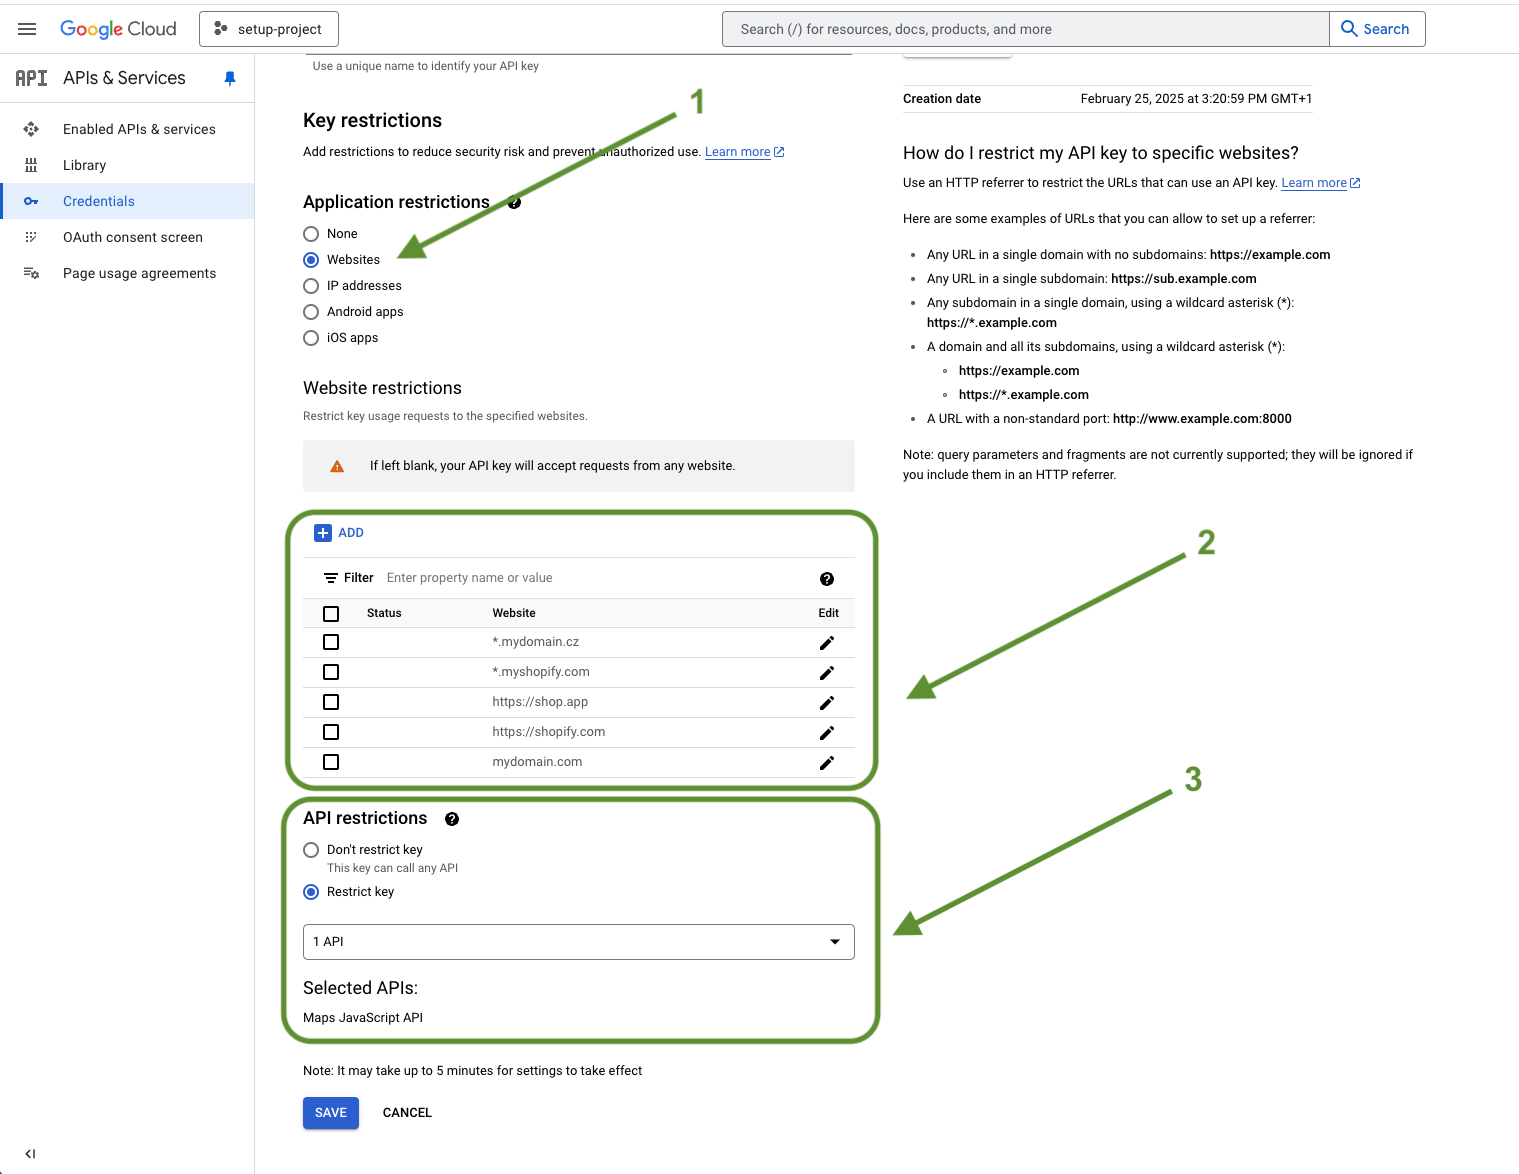Image resolution: width=1519 pixels, height=1174 pixels.
Task: Open the setup-project project picker
Action: coord(269,29)
